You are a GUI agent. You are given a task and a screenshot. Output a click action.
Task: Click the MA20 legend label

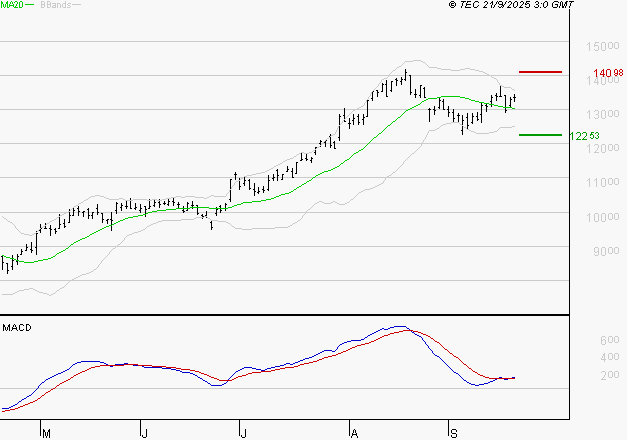point(12,5)
